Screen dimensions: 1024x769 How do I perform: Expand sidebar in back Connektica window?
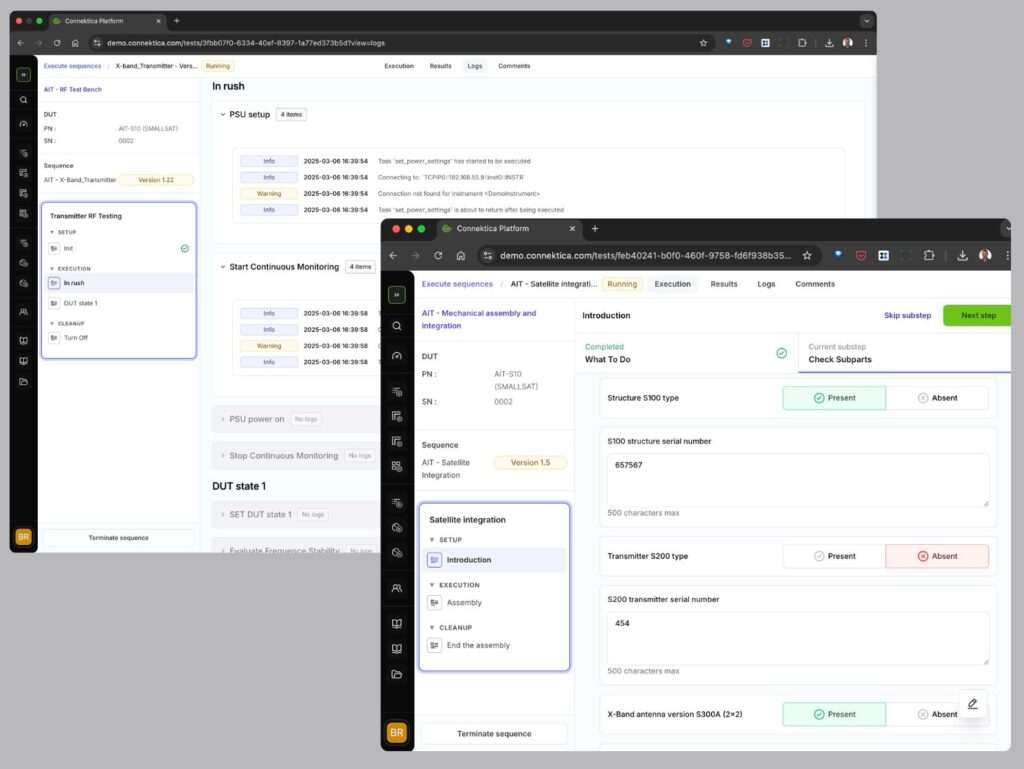tap(24, 74)
